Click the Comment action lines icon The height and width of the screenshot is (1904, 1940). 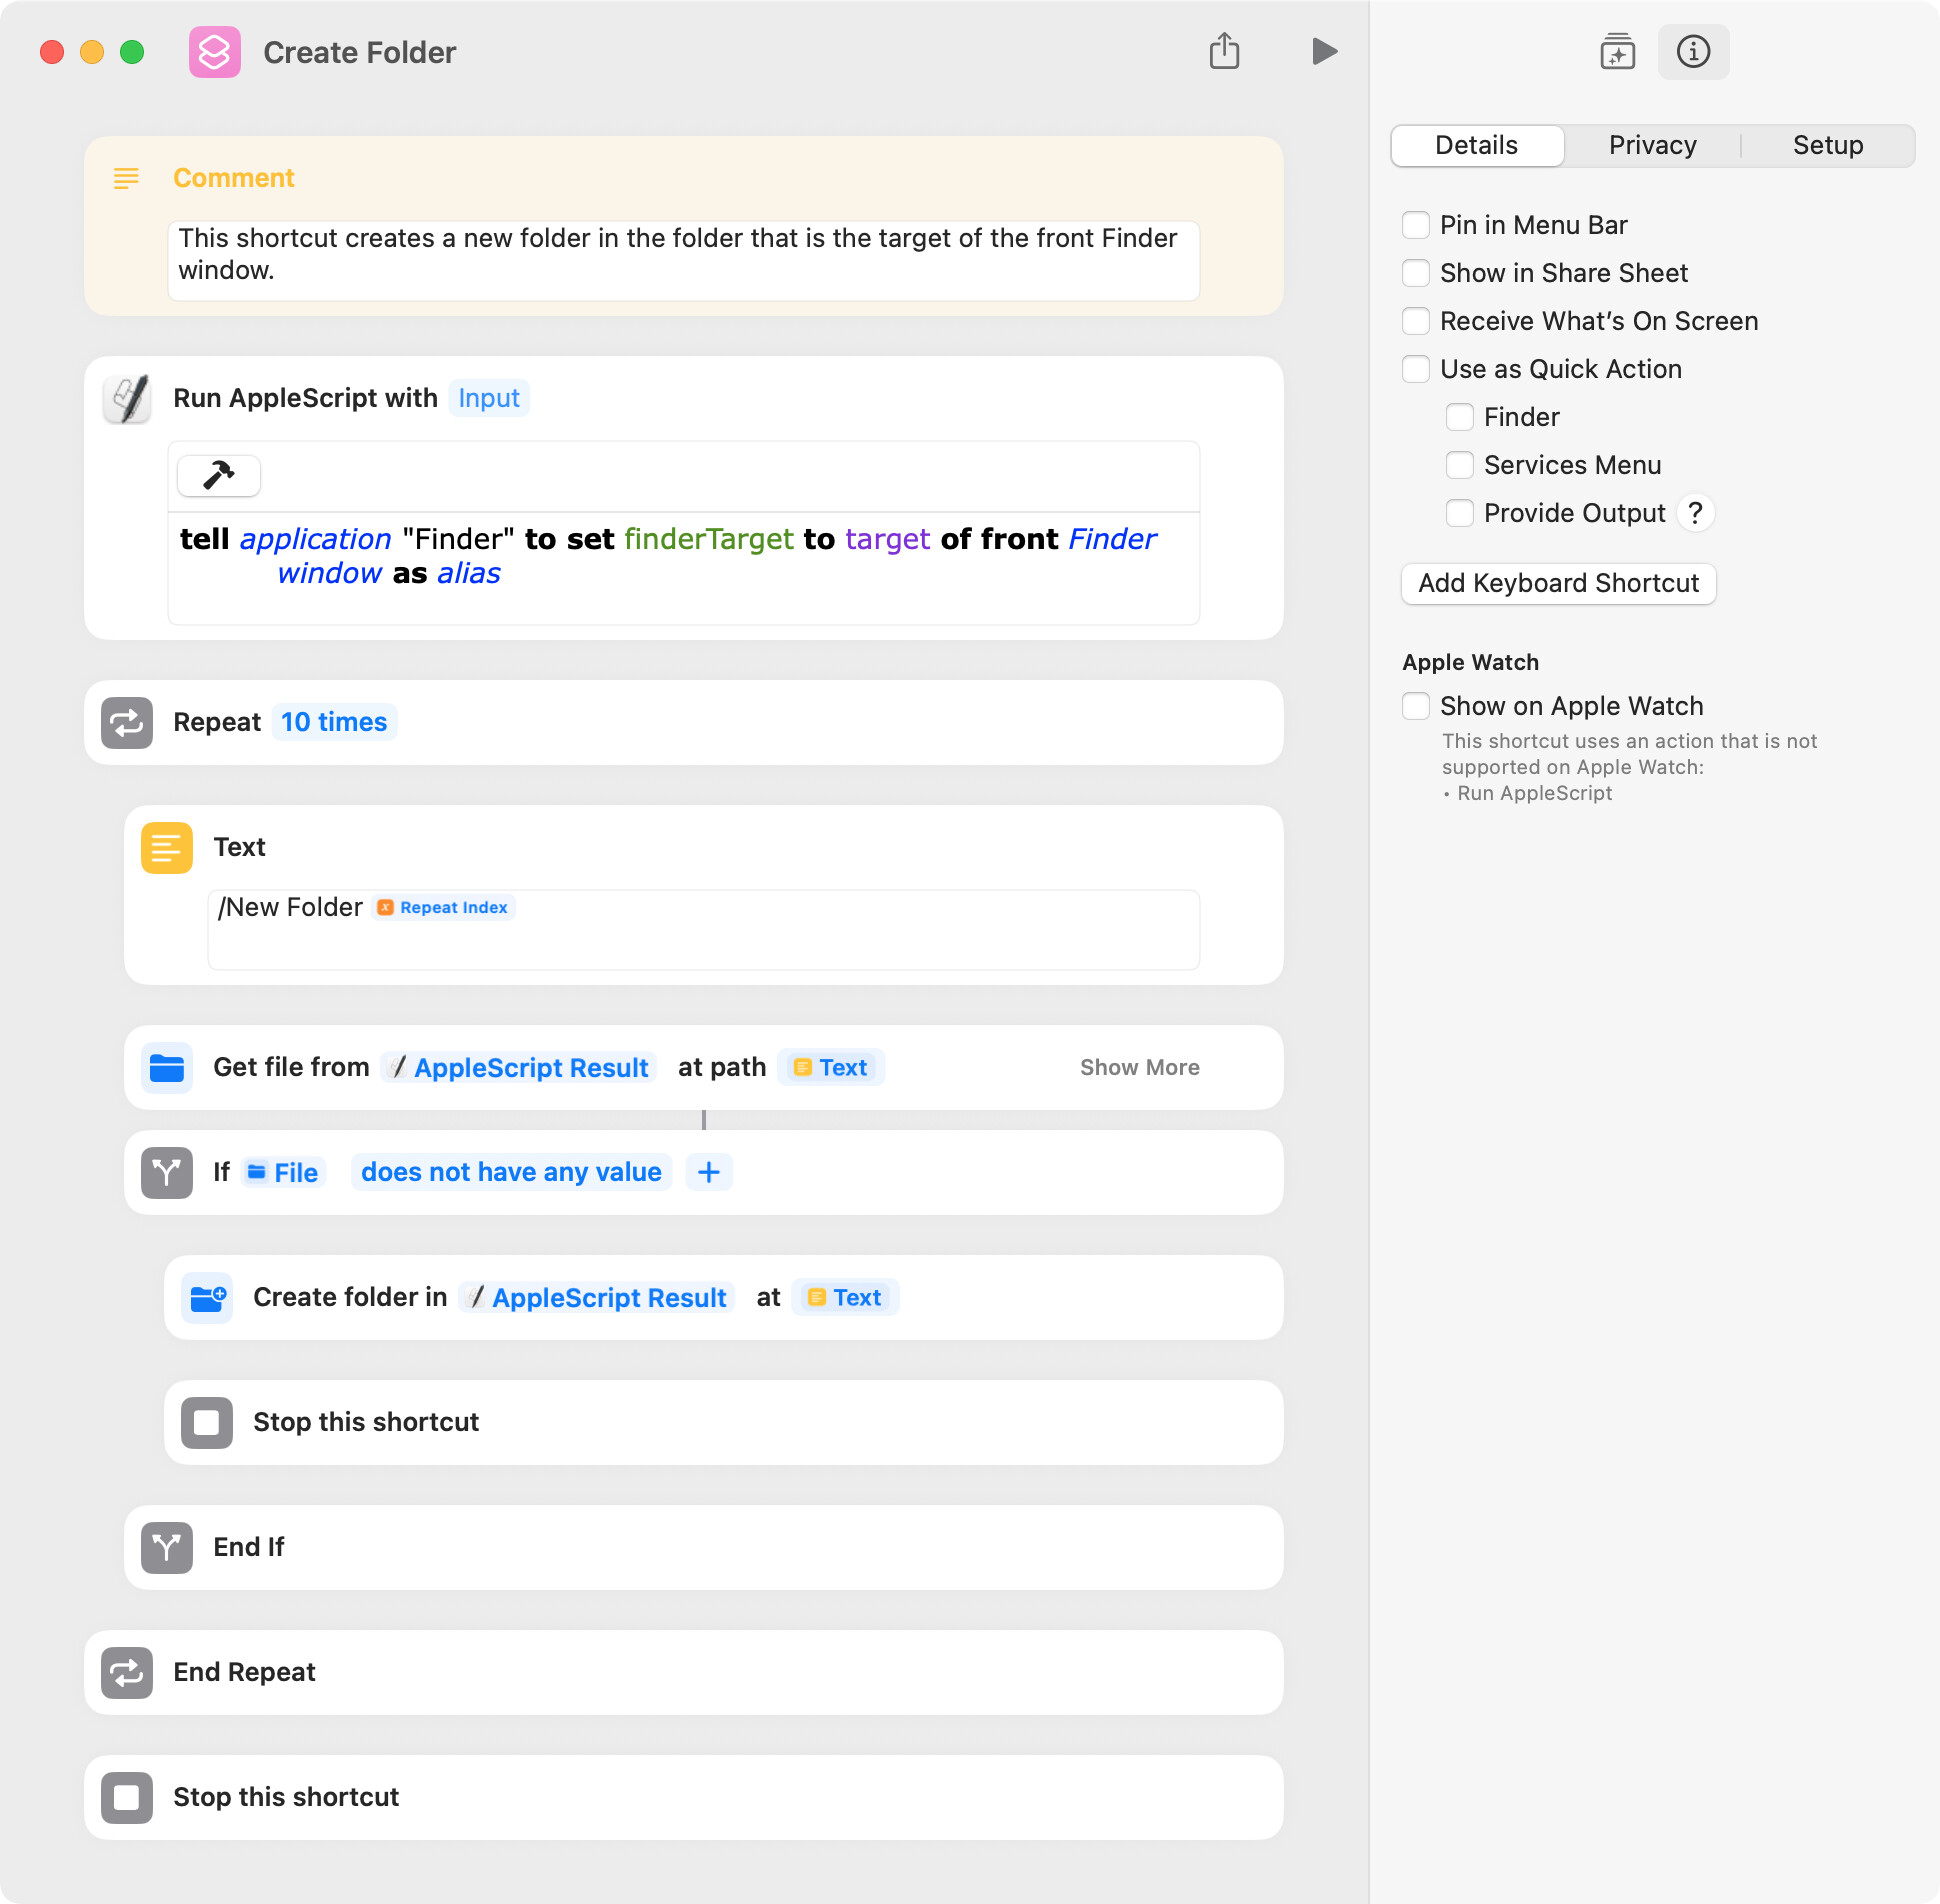[126, 178]
